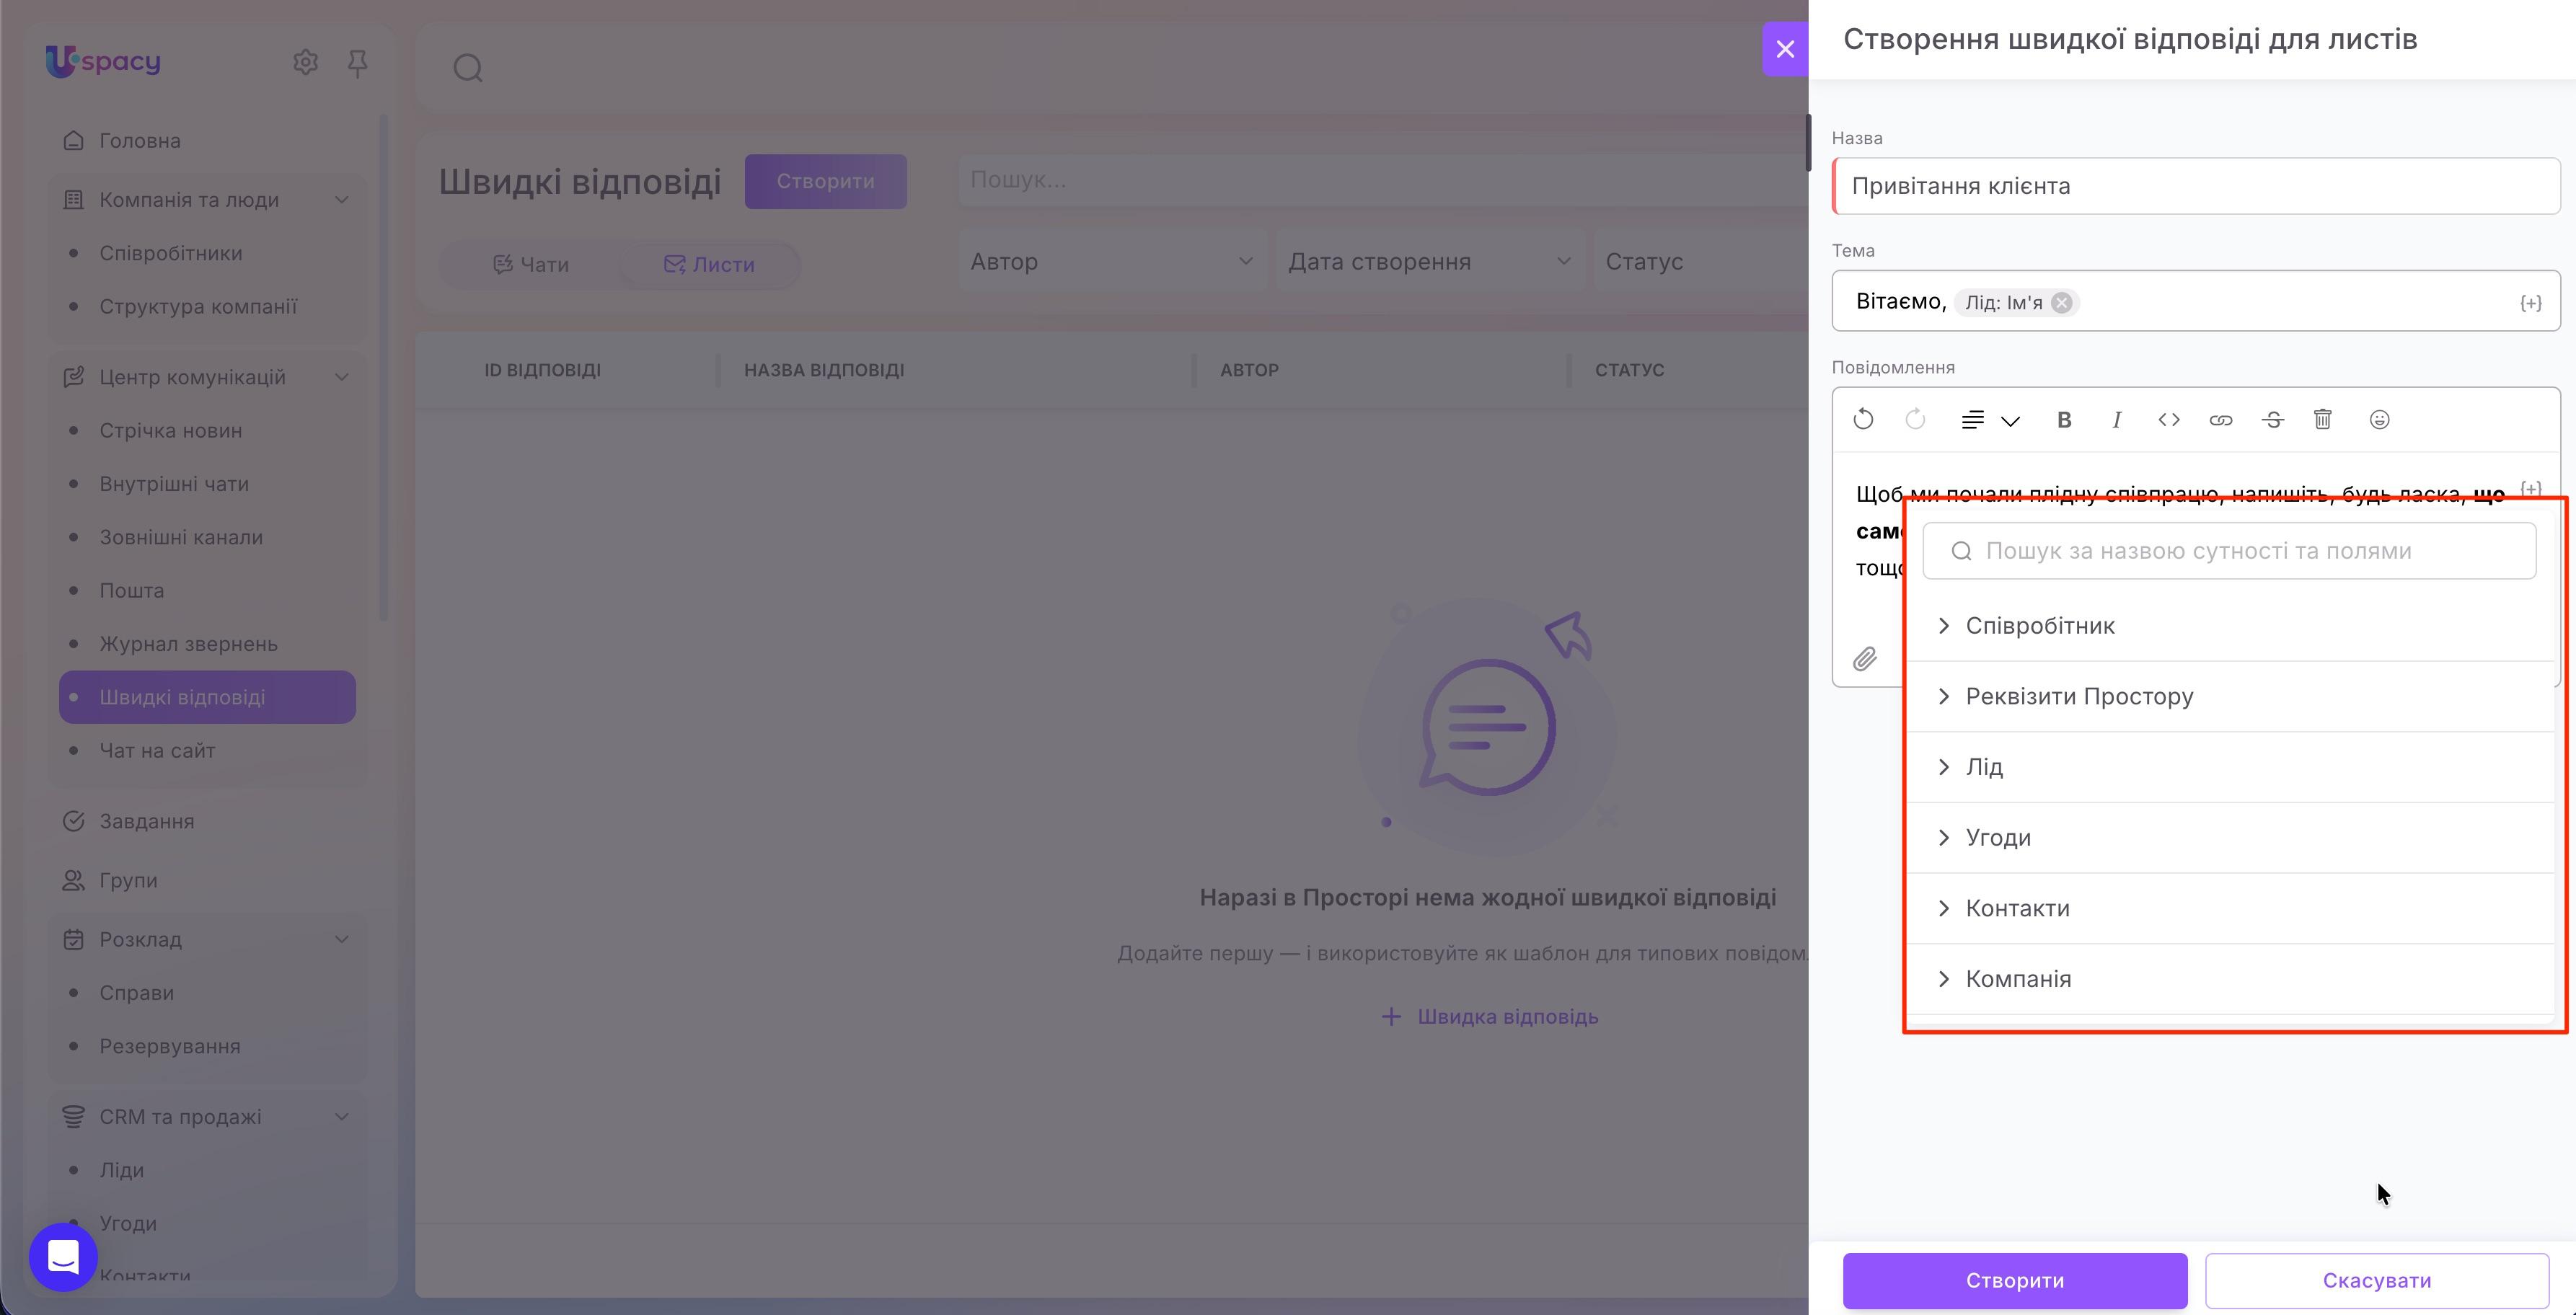Expand the Компанія entity group
This screenshot has width=2576, height=1315.
click(x=2230, y=979)
